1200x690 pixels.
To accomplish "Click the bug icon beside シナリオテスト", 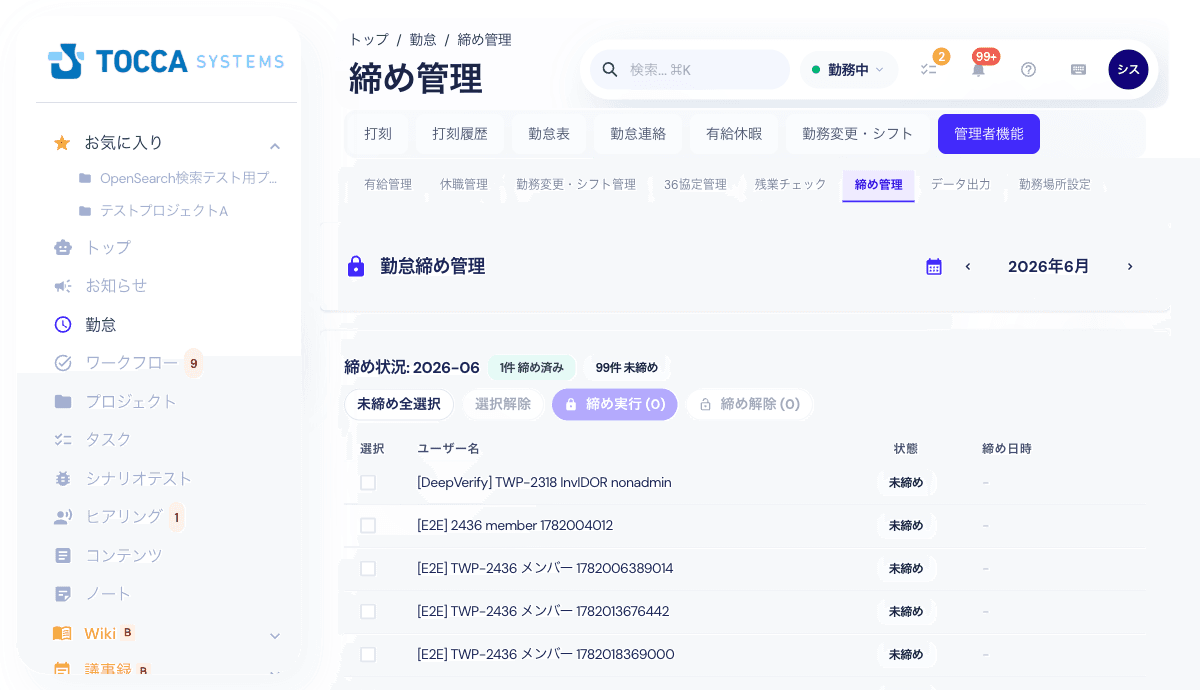I will pos(63,478).
